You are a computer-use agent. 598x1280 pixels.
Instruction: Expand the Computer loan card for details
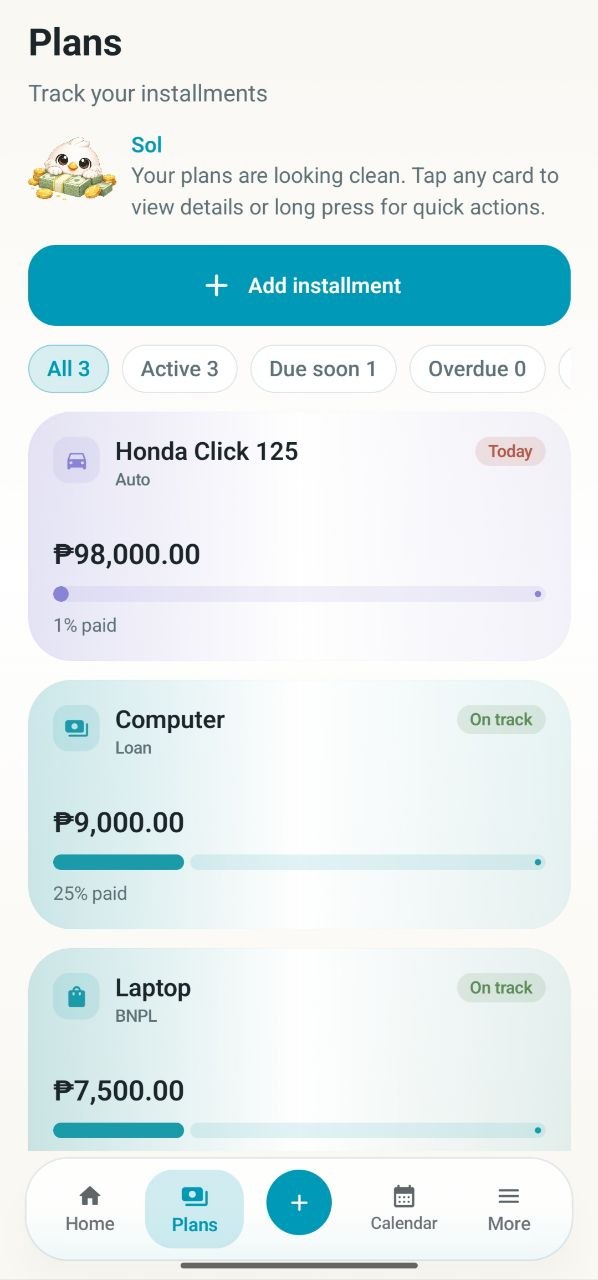point(299,805)
